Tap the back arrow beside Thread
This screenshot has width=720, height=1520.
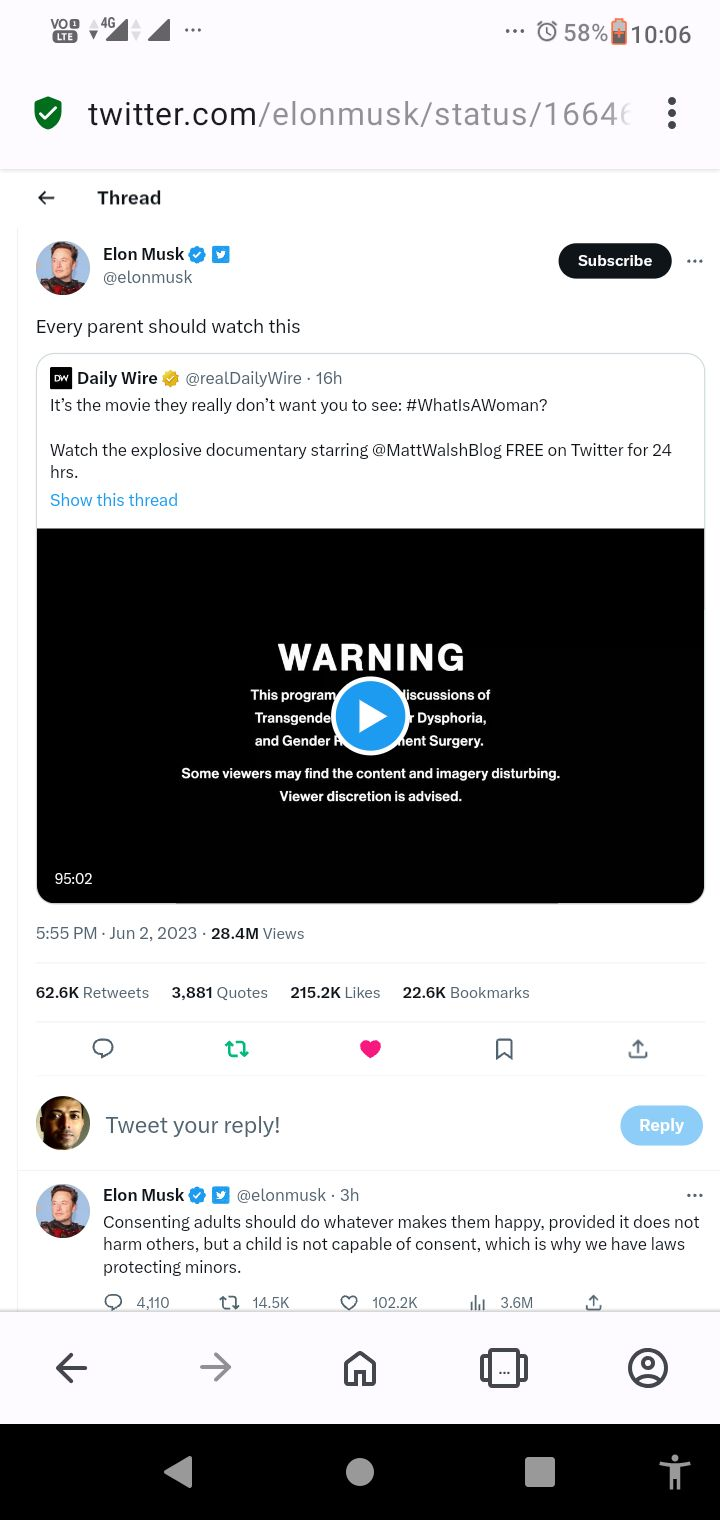pos(46,198)
